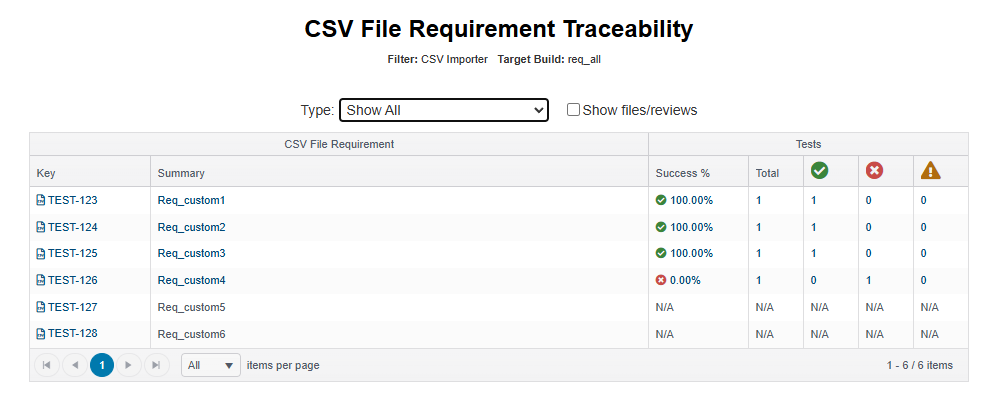
Task: Open the Type dropdown showing Show All
Action: [x=444, y=110]
